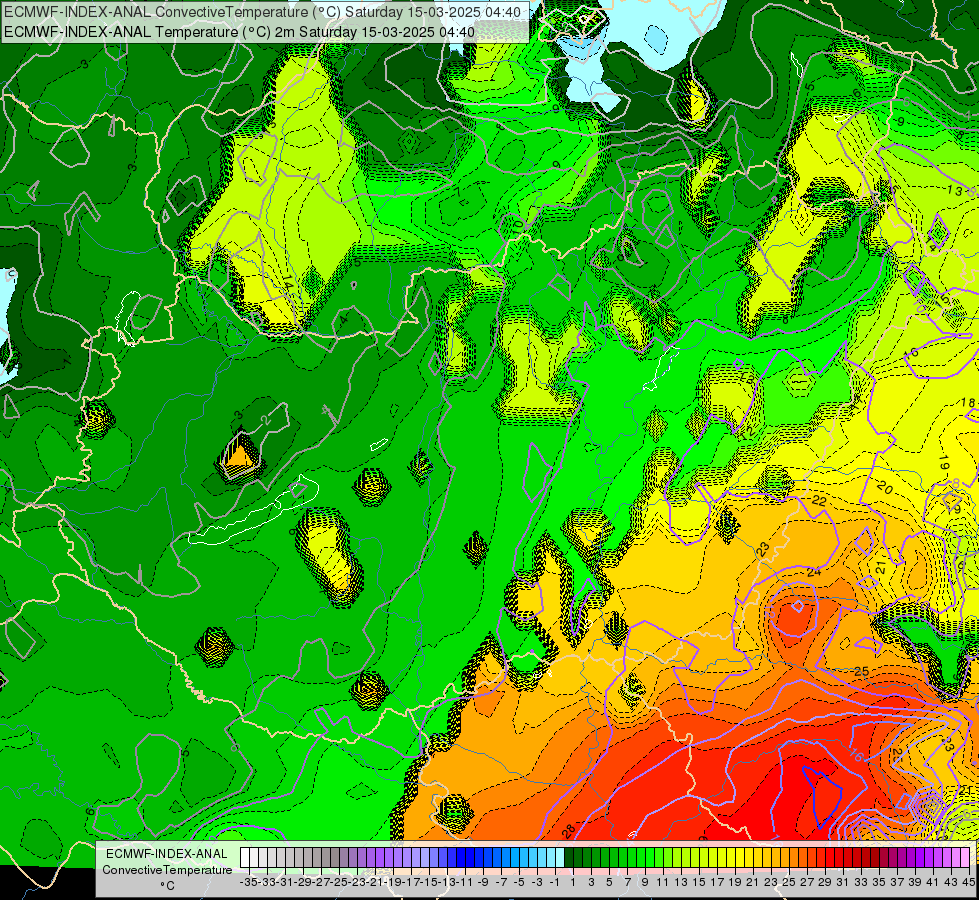Click the legend swatch above the -19 label

pyautogui.click(x=389, y=857)
